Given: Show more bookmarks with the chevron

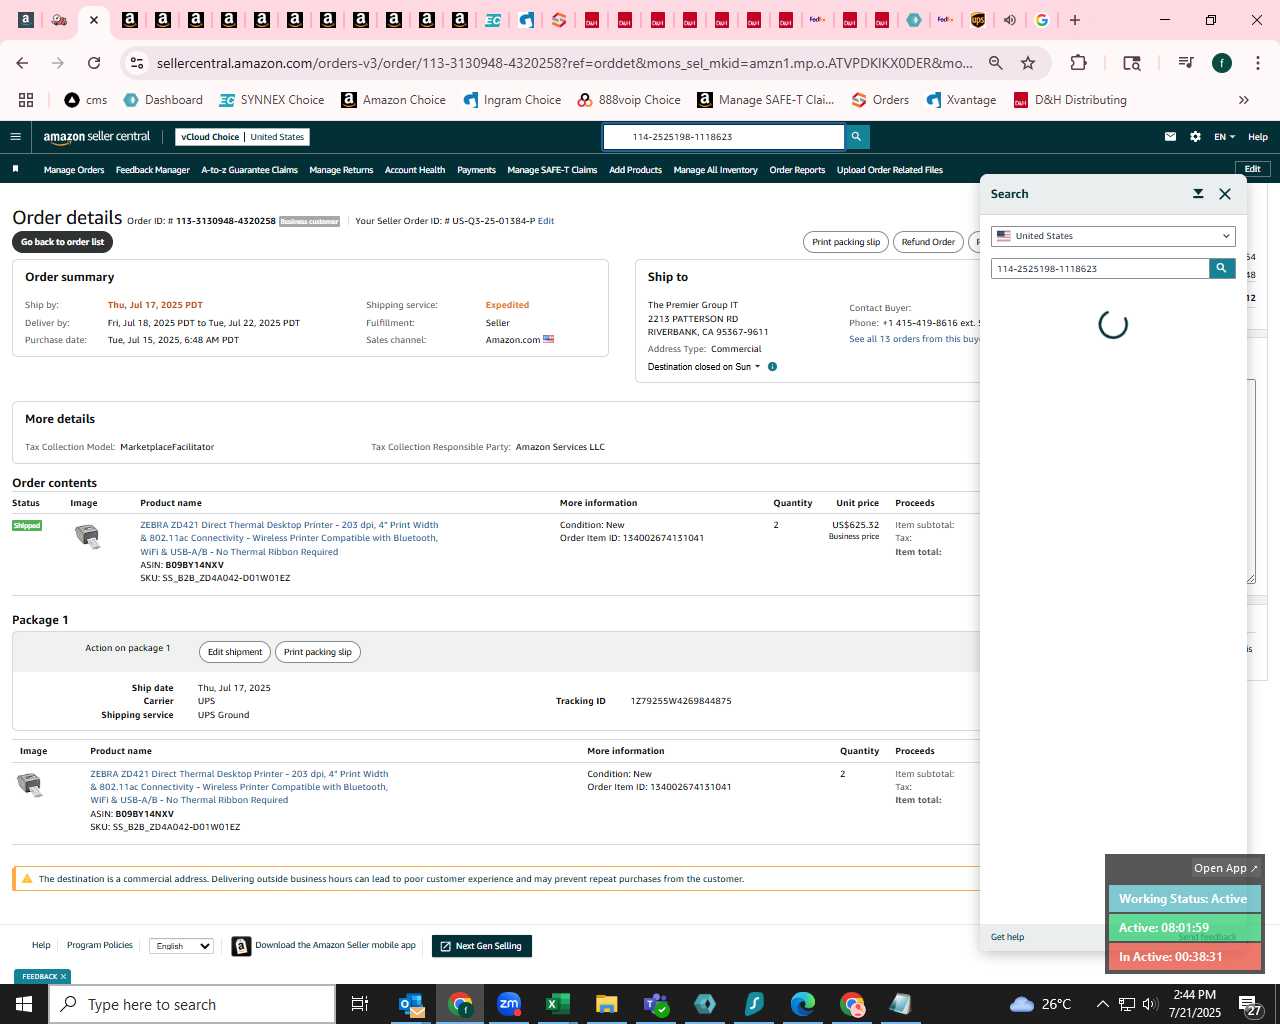Looking at the screenshot, I should (x=1244, y=100).
